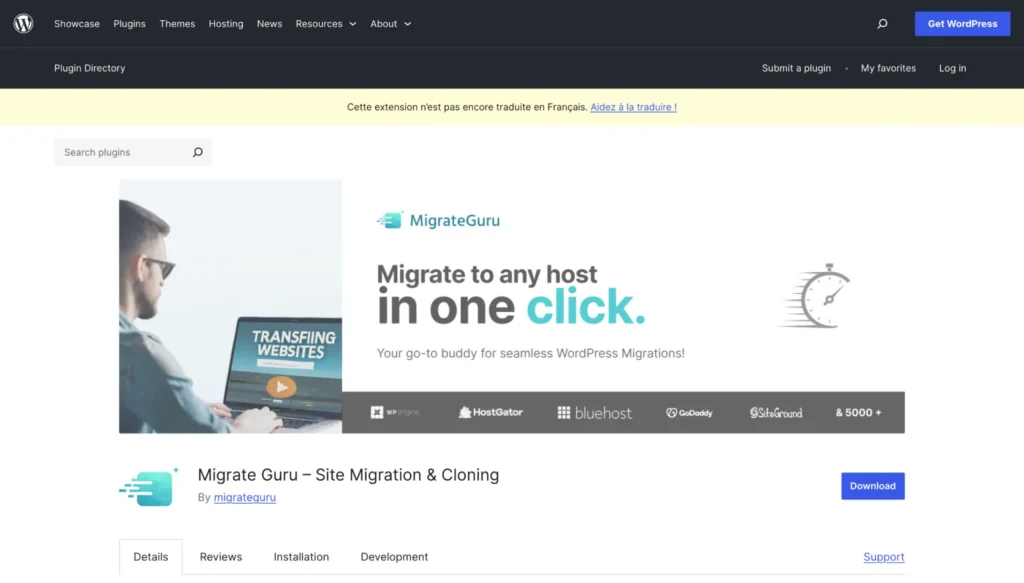Click the Download button
Screen dimensions: 1024x583
pyautogui.click(x=872, y=486)
